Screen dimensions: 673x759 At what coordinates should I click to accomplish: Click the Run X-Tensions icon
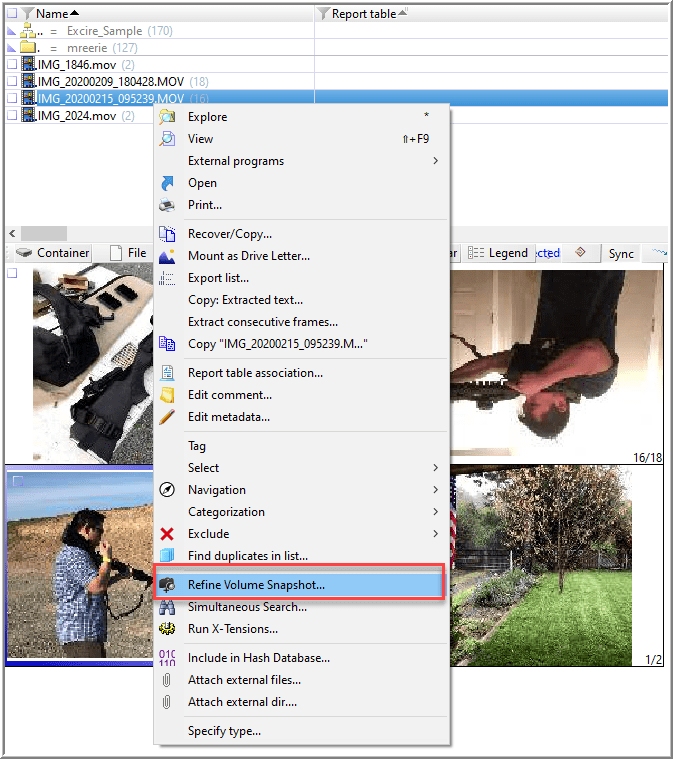tap(167, 629)
